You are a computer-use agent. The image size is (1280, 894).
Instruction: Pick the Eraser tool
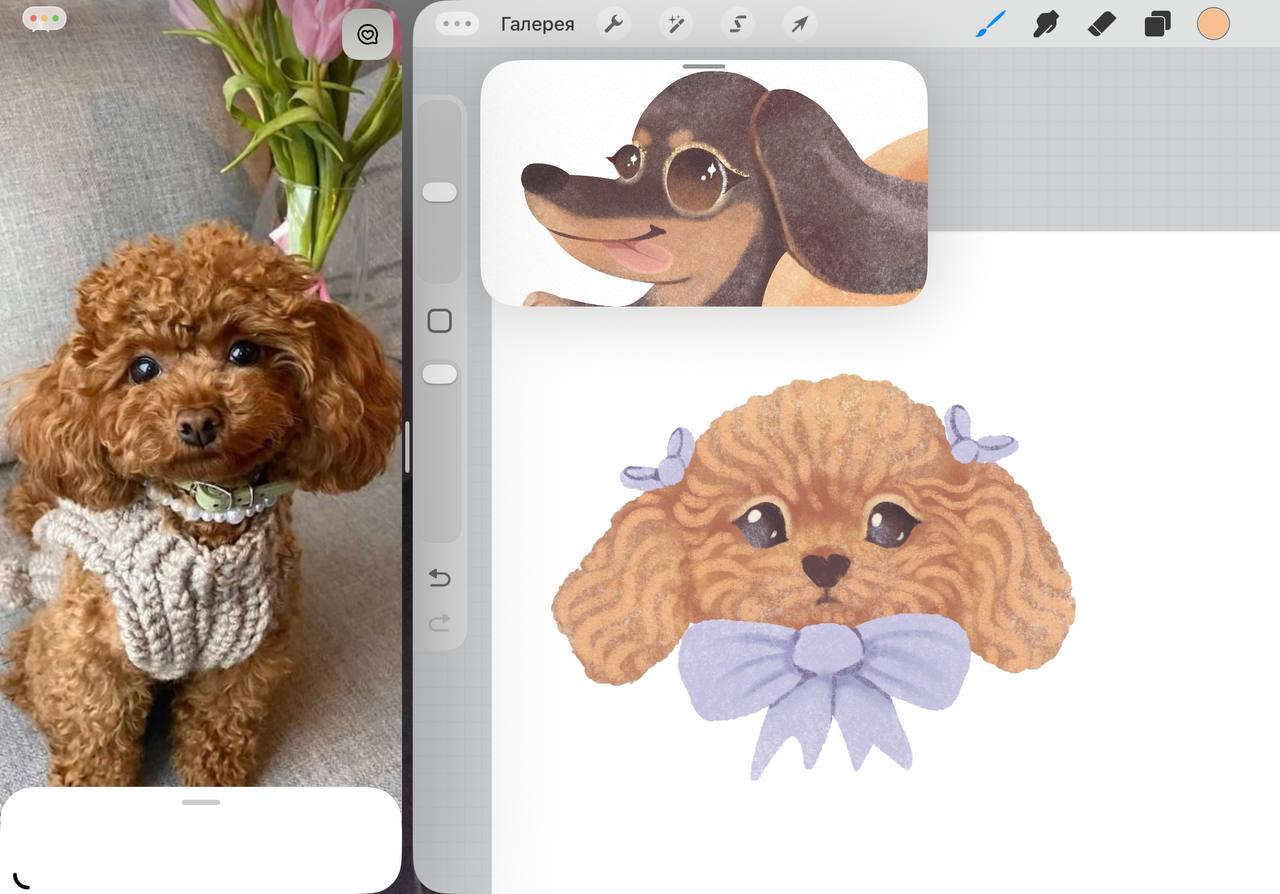click(x=1101, y=24)
